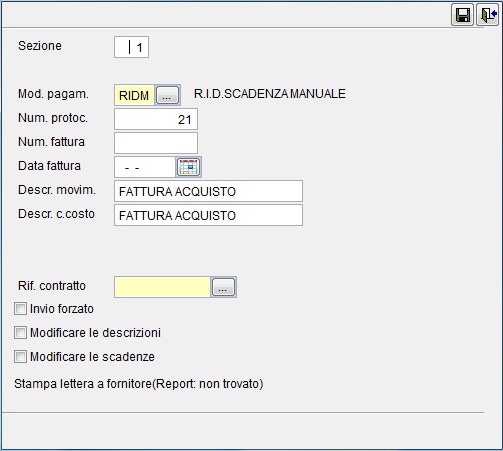Click the Descr. movim. text field
The image size is (503, 451).
pos(208,191)
